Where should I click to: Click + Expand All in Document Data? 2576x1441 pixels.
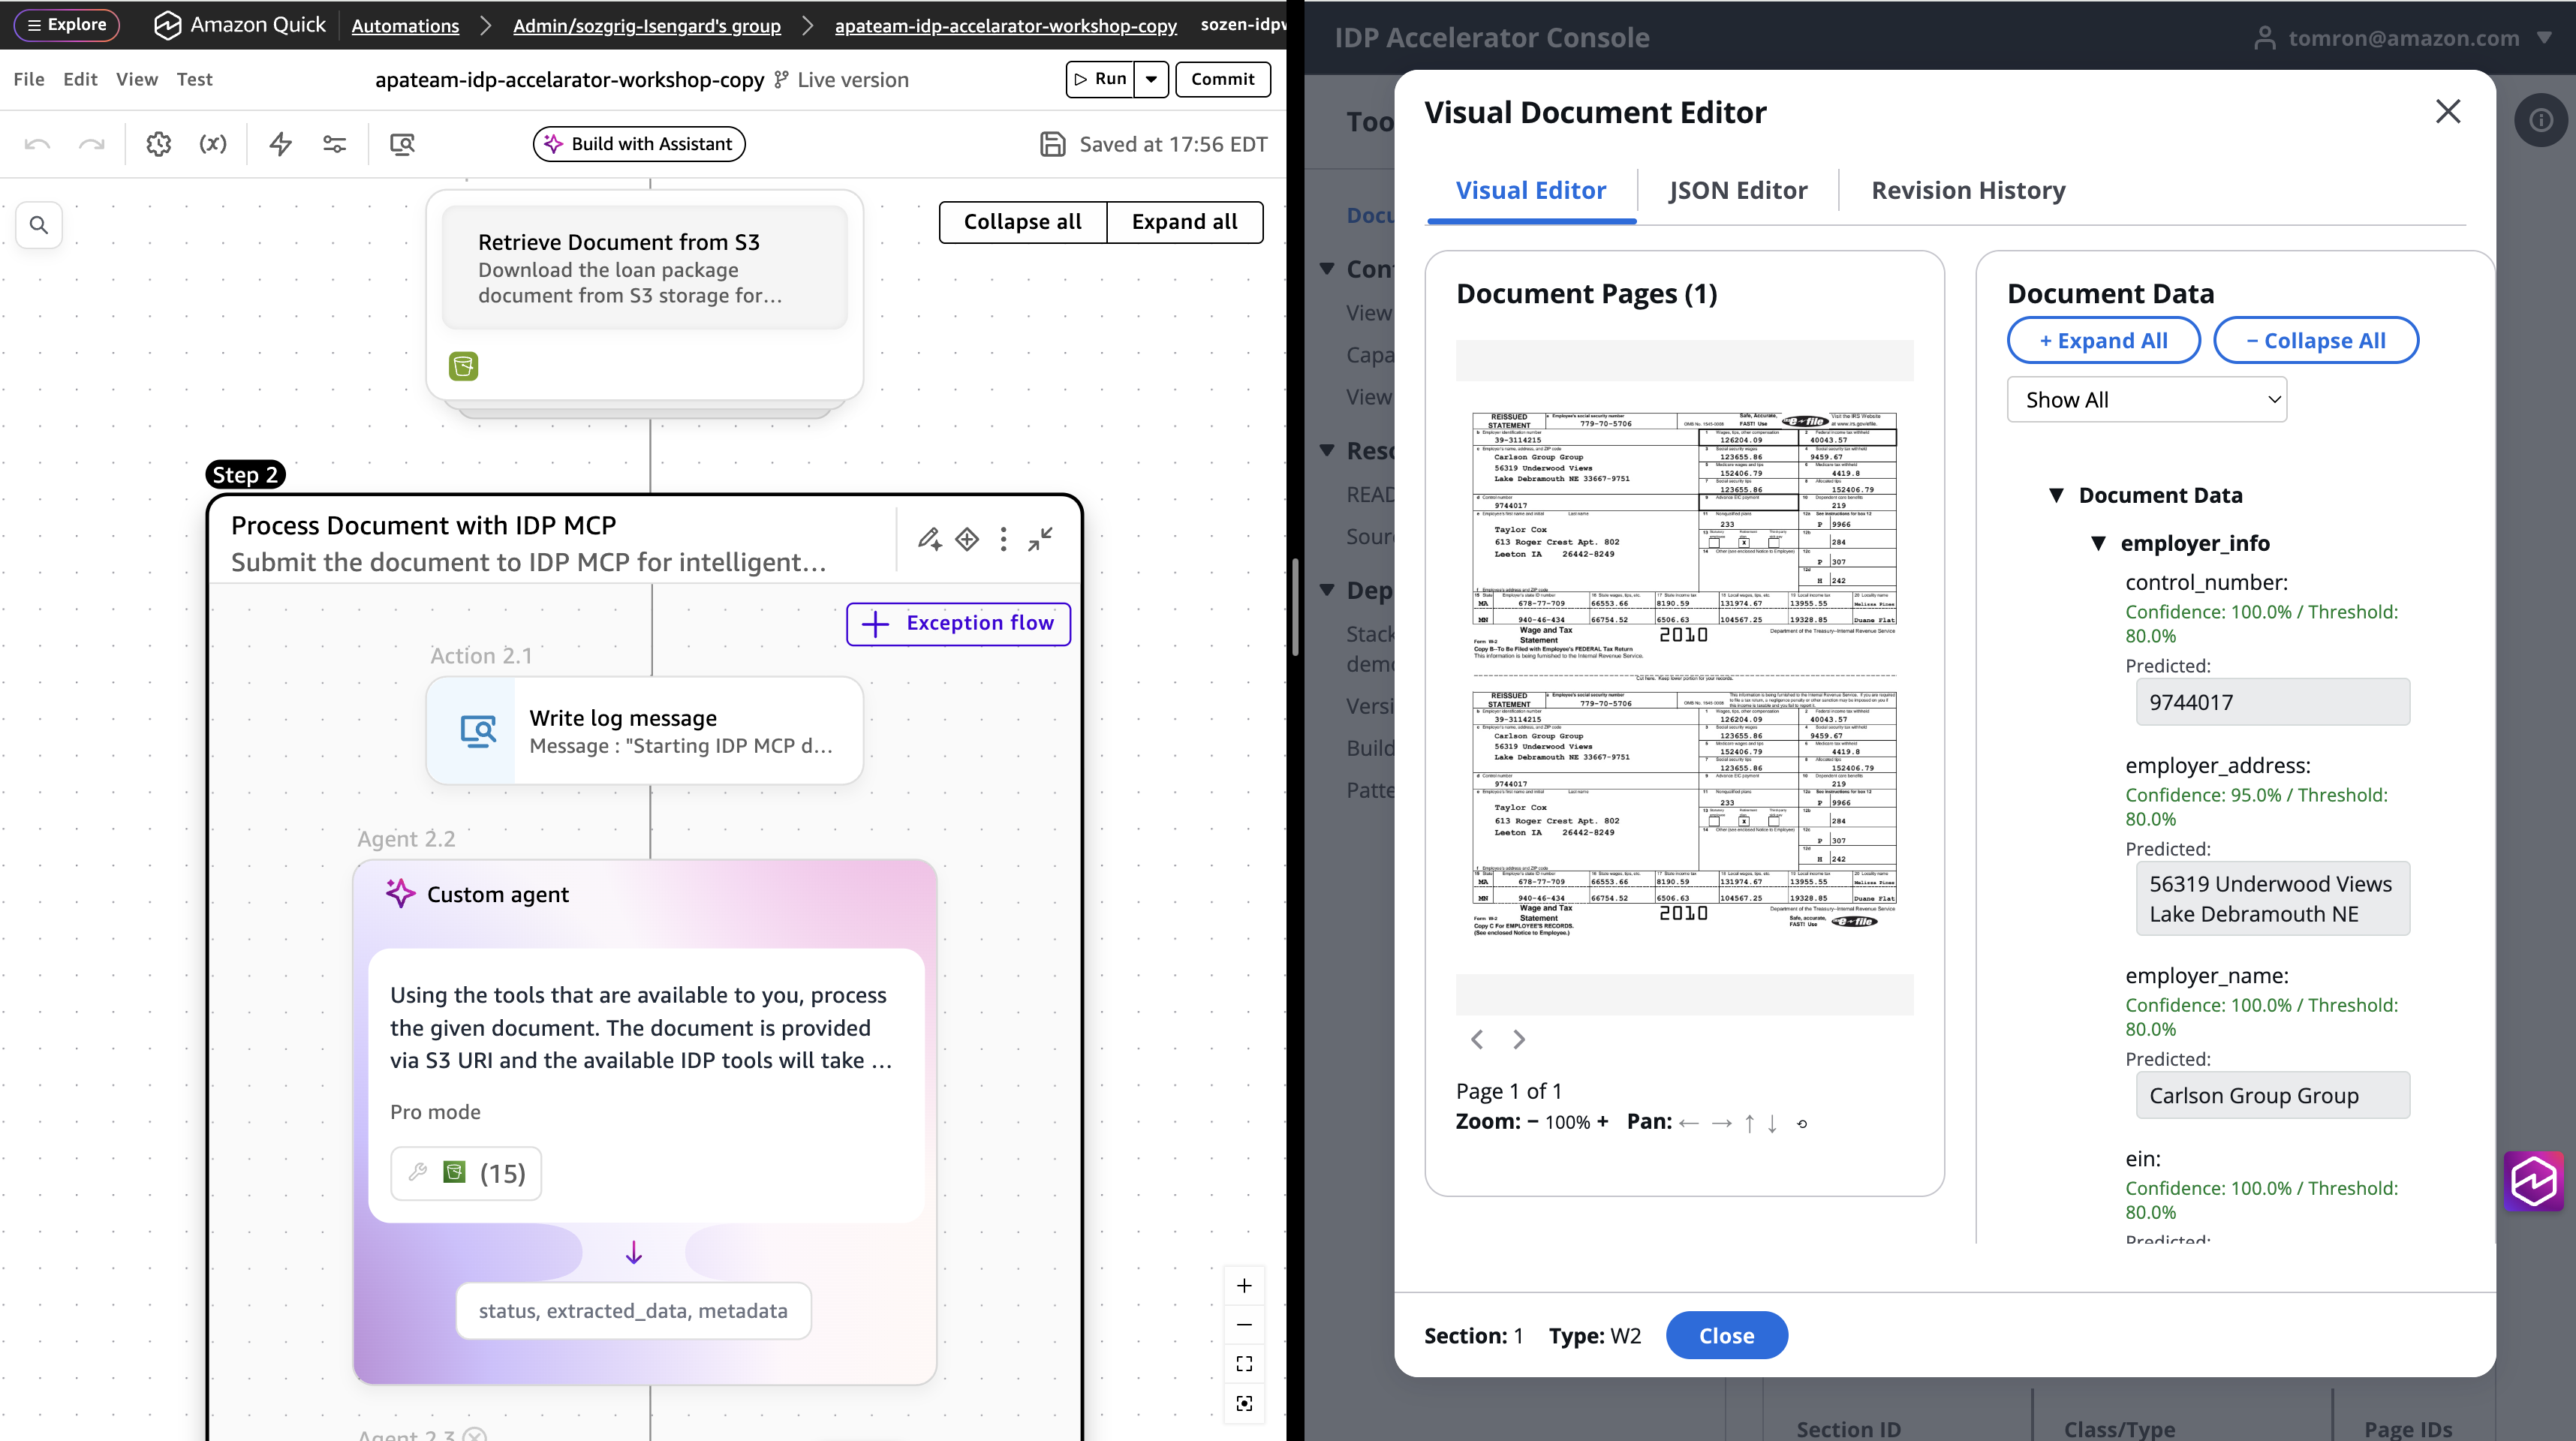tap(2104, 341)
